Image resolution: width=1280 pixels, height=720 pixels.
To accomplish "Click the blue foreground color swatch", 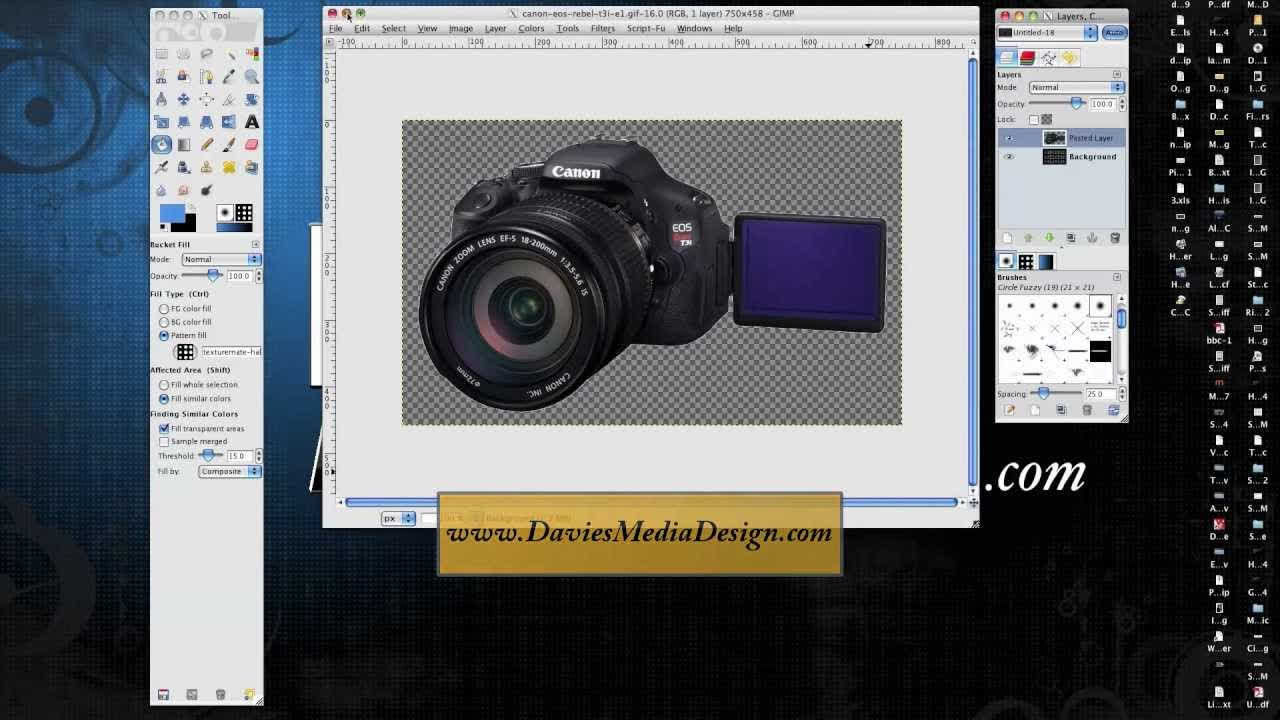I will [172, 214].
